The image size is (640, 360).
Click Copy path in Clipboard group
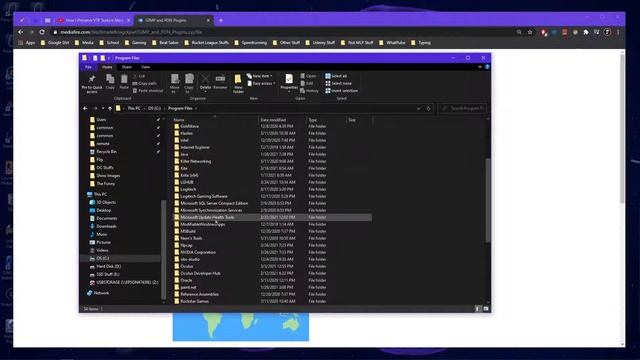click(x=144, y=83)
